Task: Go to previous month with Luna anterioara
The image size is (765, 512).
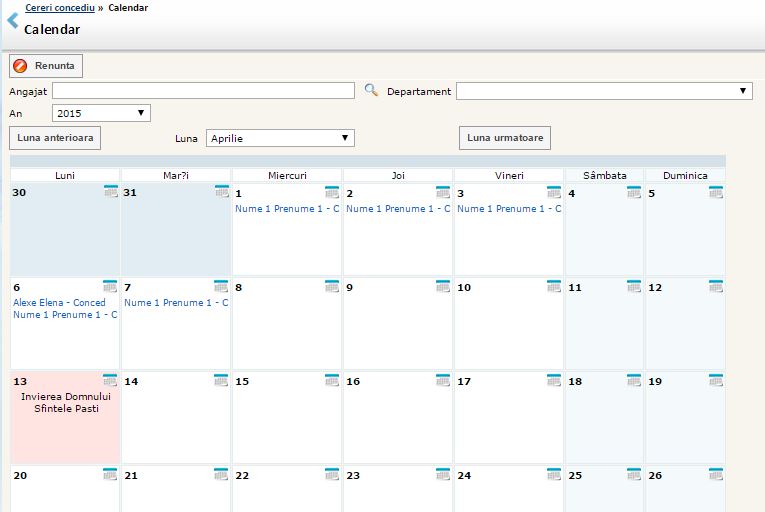Action: (55, 138)
